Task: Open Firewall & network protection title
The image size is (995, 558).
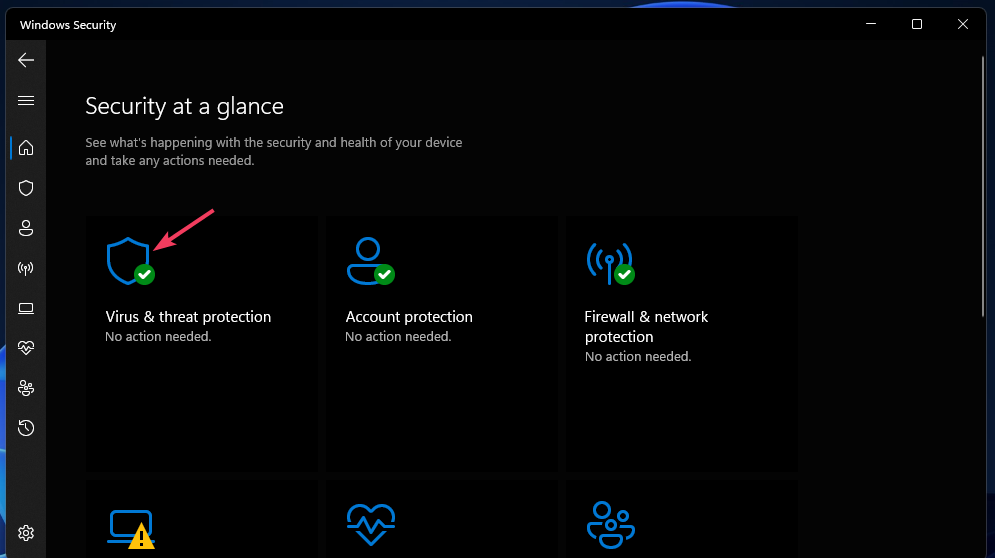Action: [646, 326]
